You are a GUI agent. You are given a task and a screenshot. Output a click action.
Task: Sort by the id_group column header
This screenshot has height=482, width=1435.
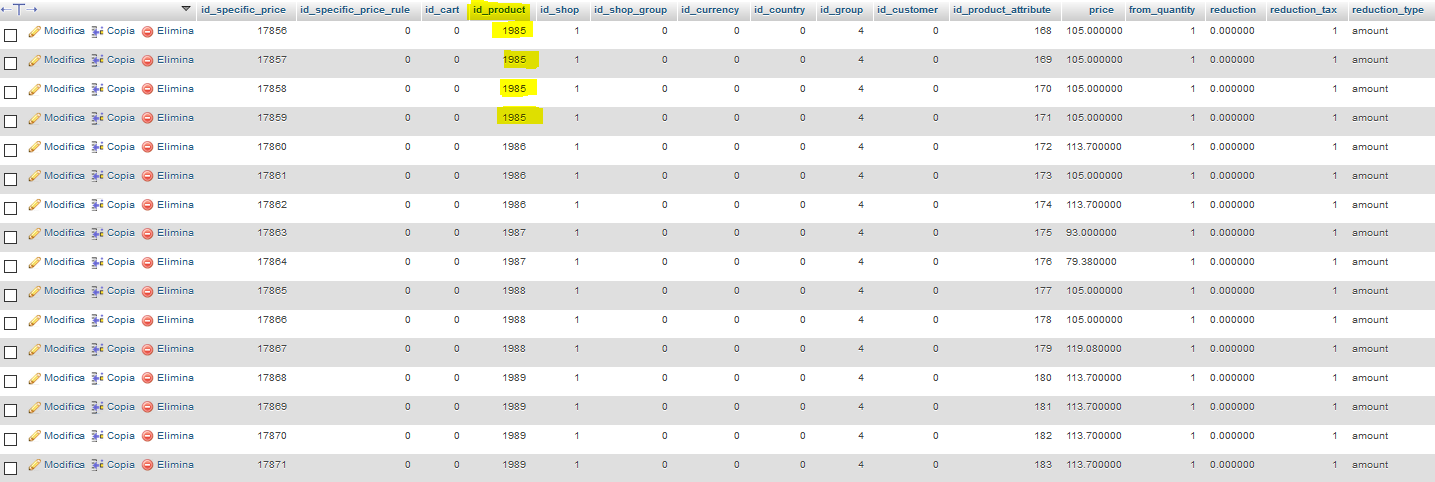841,10
